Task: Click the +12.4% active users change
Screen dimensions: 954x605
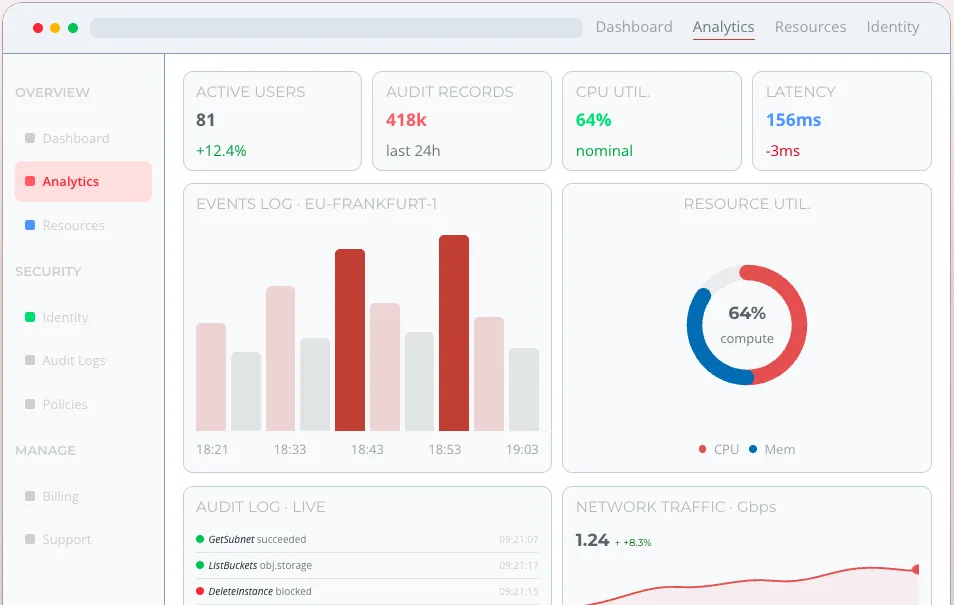Action: point(221,151)
